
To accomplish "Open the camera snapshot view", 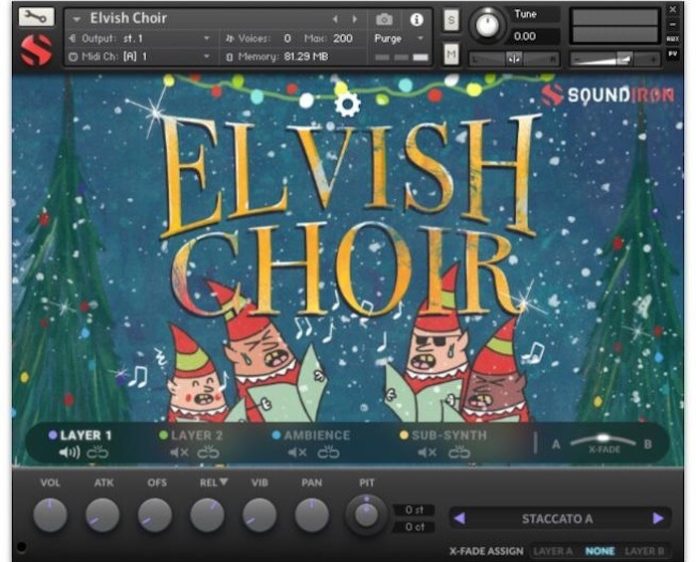I will (x=384, y=20).
